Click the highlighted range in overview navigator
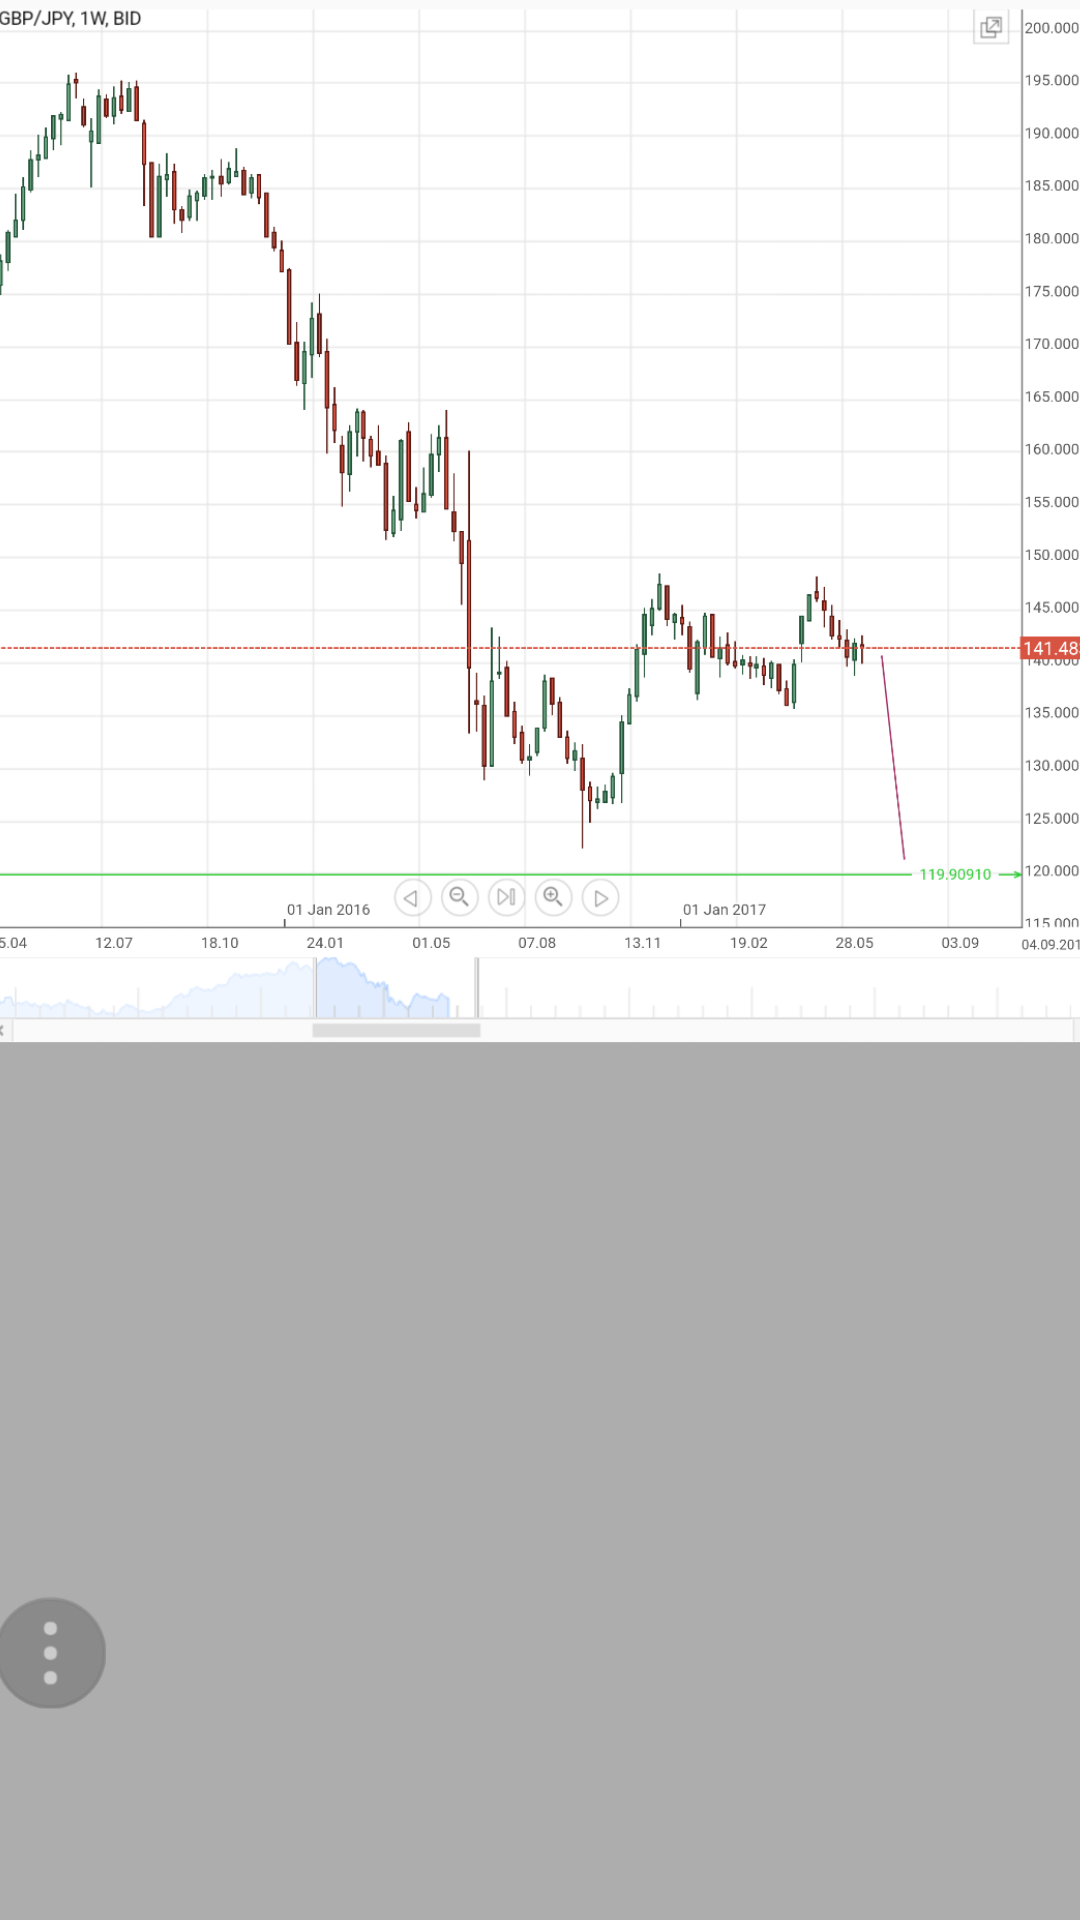The width and height of the screenshot is (1080, 1920). [x=396, y=988]
